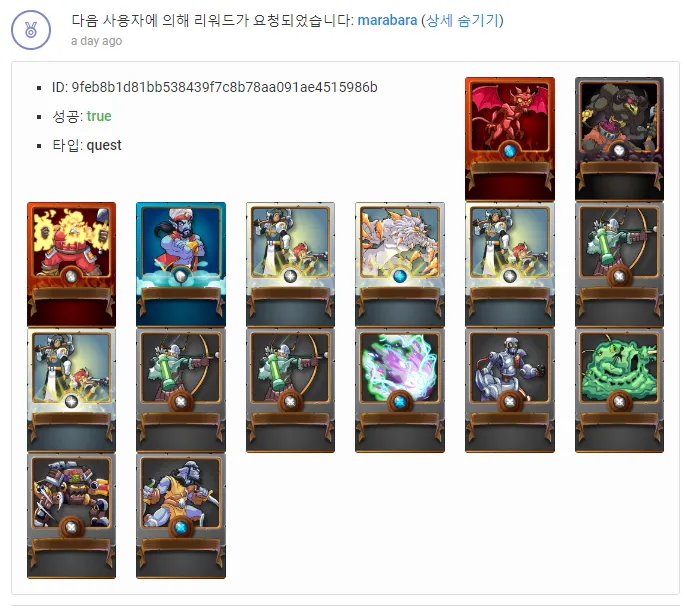
Task: Select the dark minotaur beast card
Action: tap(619, 139)
